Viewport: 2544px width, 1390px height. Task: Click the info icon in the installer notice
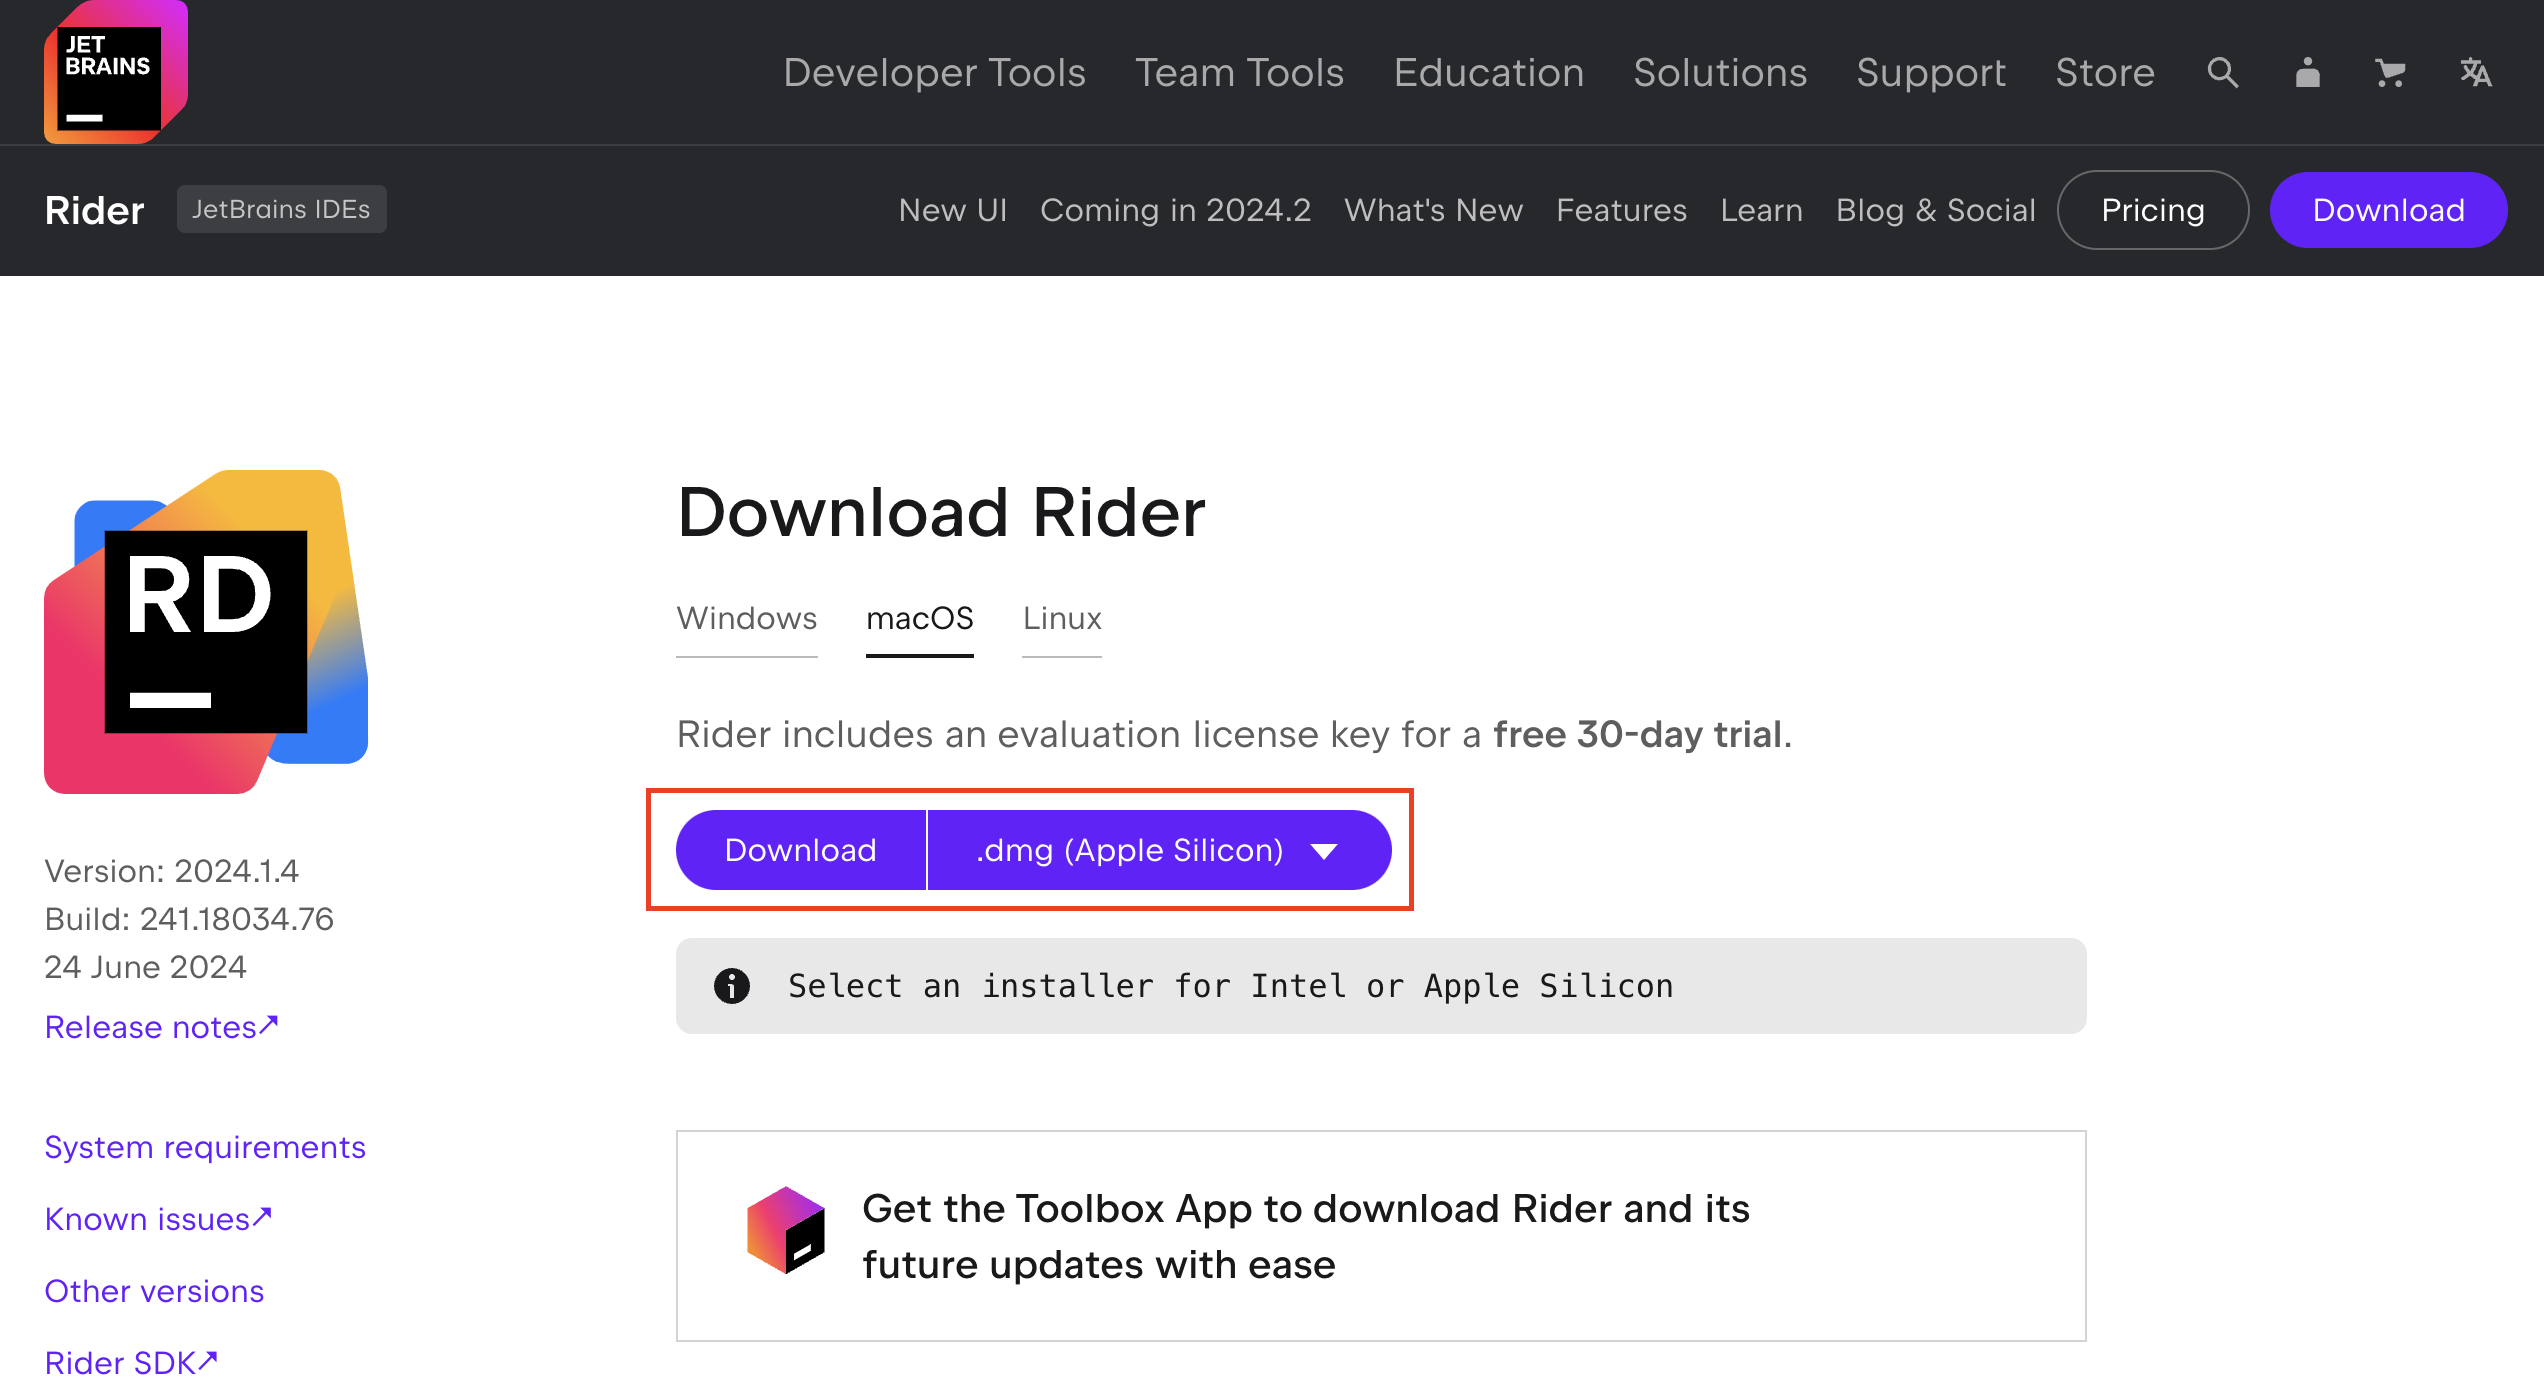pos(732,986)
